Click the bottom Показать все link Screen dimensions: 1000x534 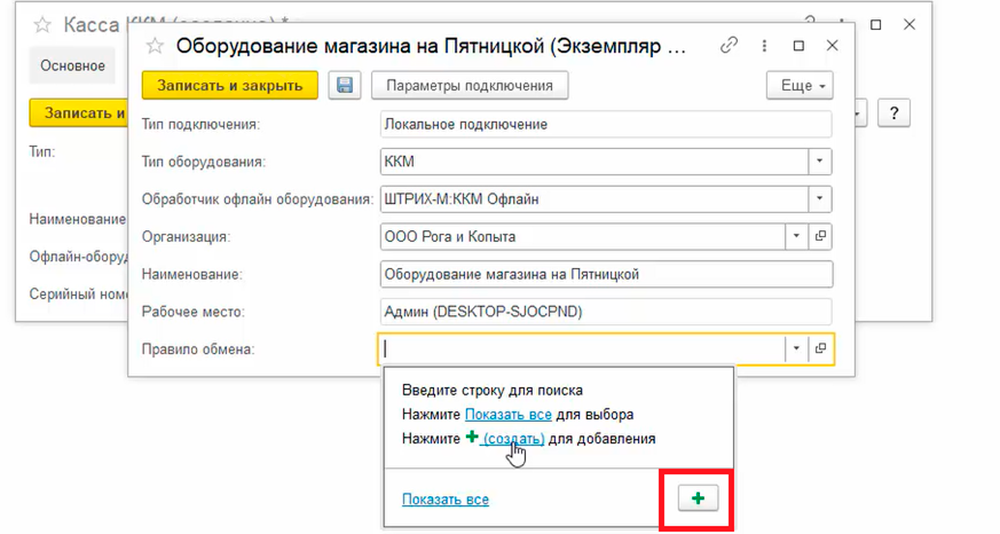pos(445,499)
